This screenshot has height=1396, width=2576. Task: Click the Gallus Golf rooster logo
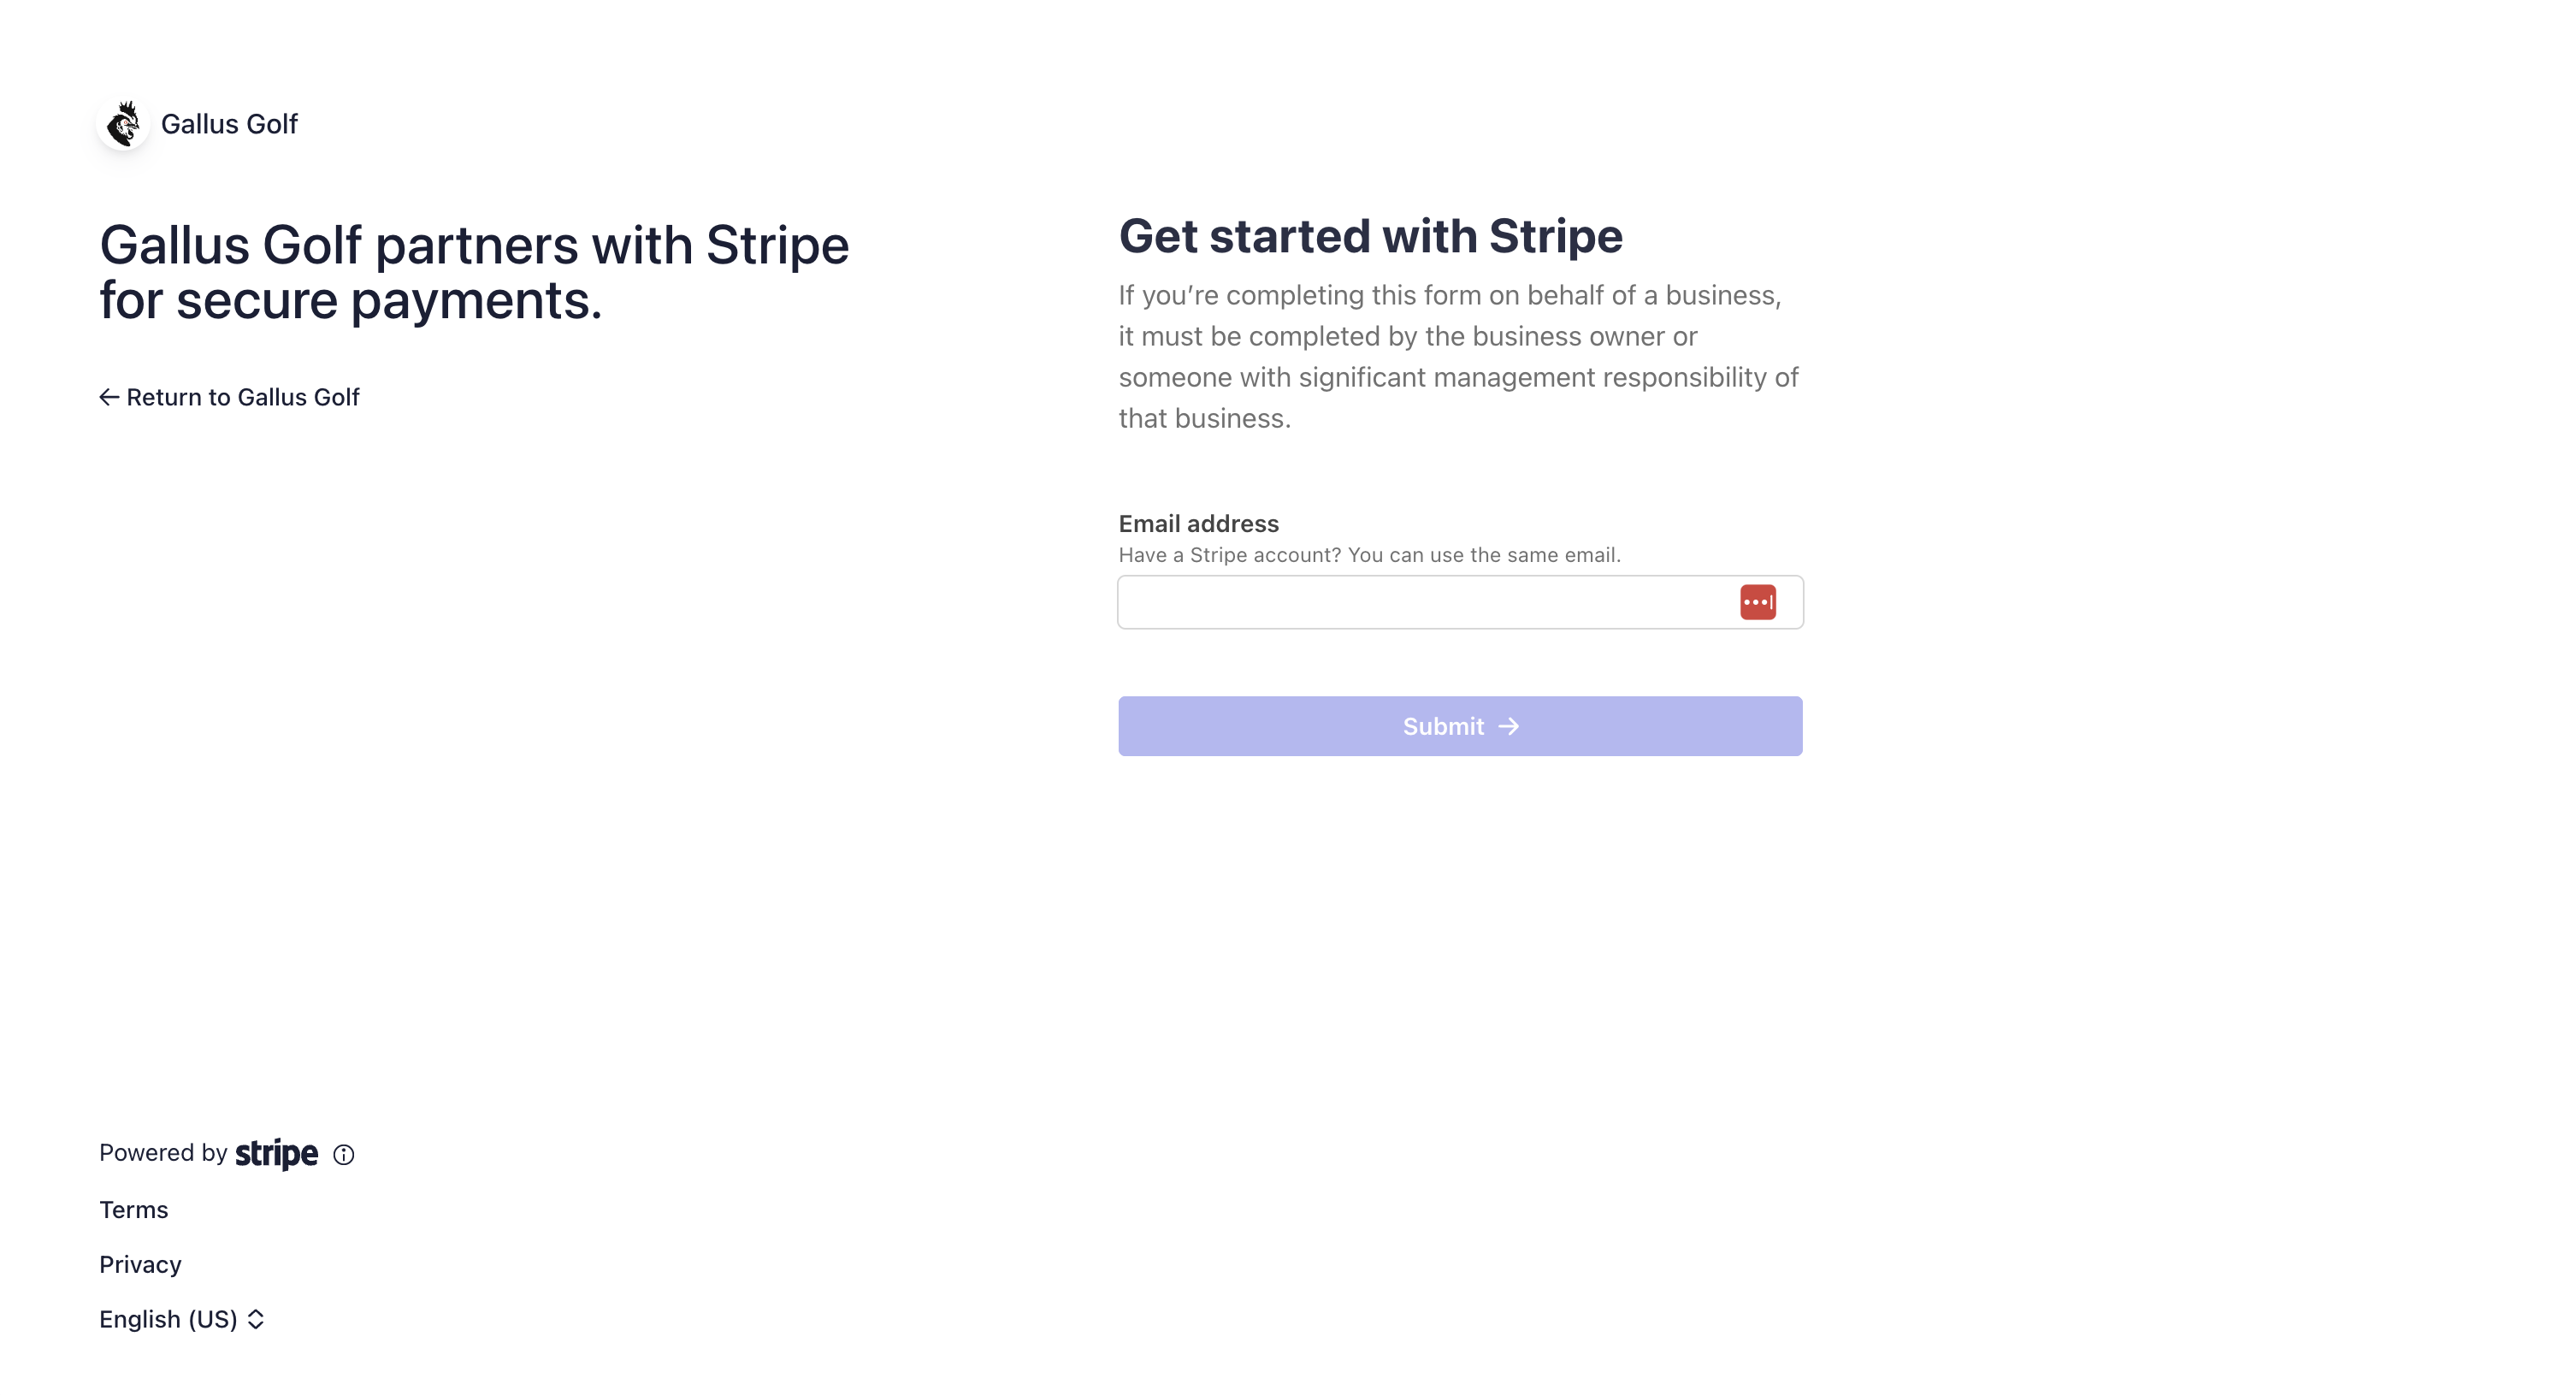click(123, 124)
